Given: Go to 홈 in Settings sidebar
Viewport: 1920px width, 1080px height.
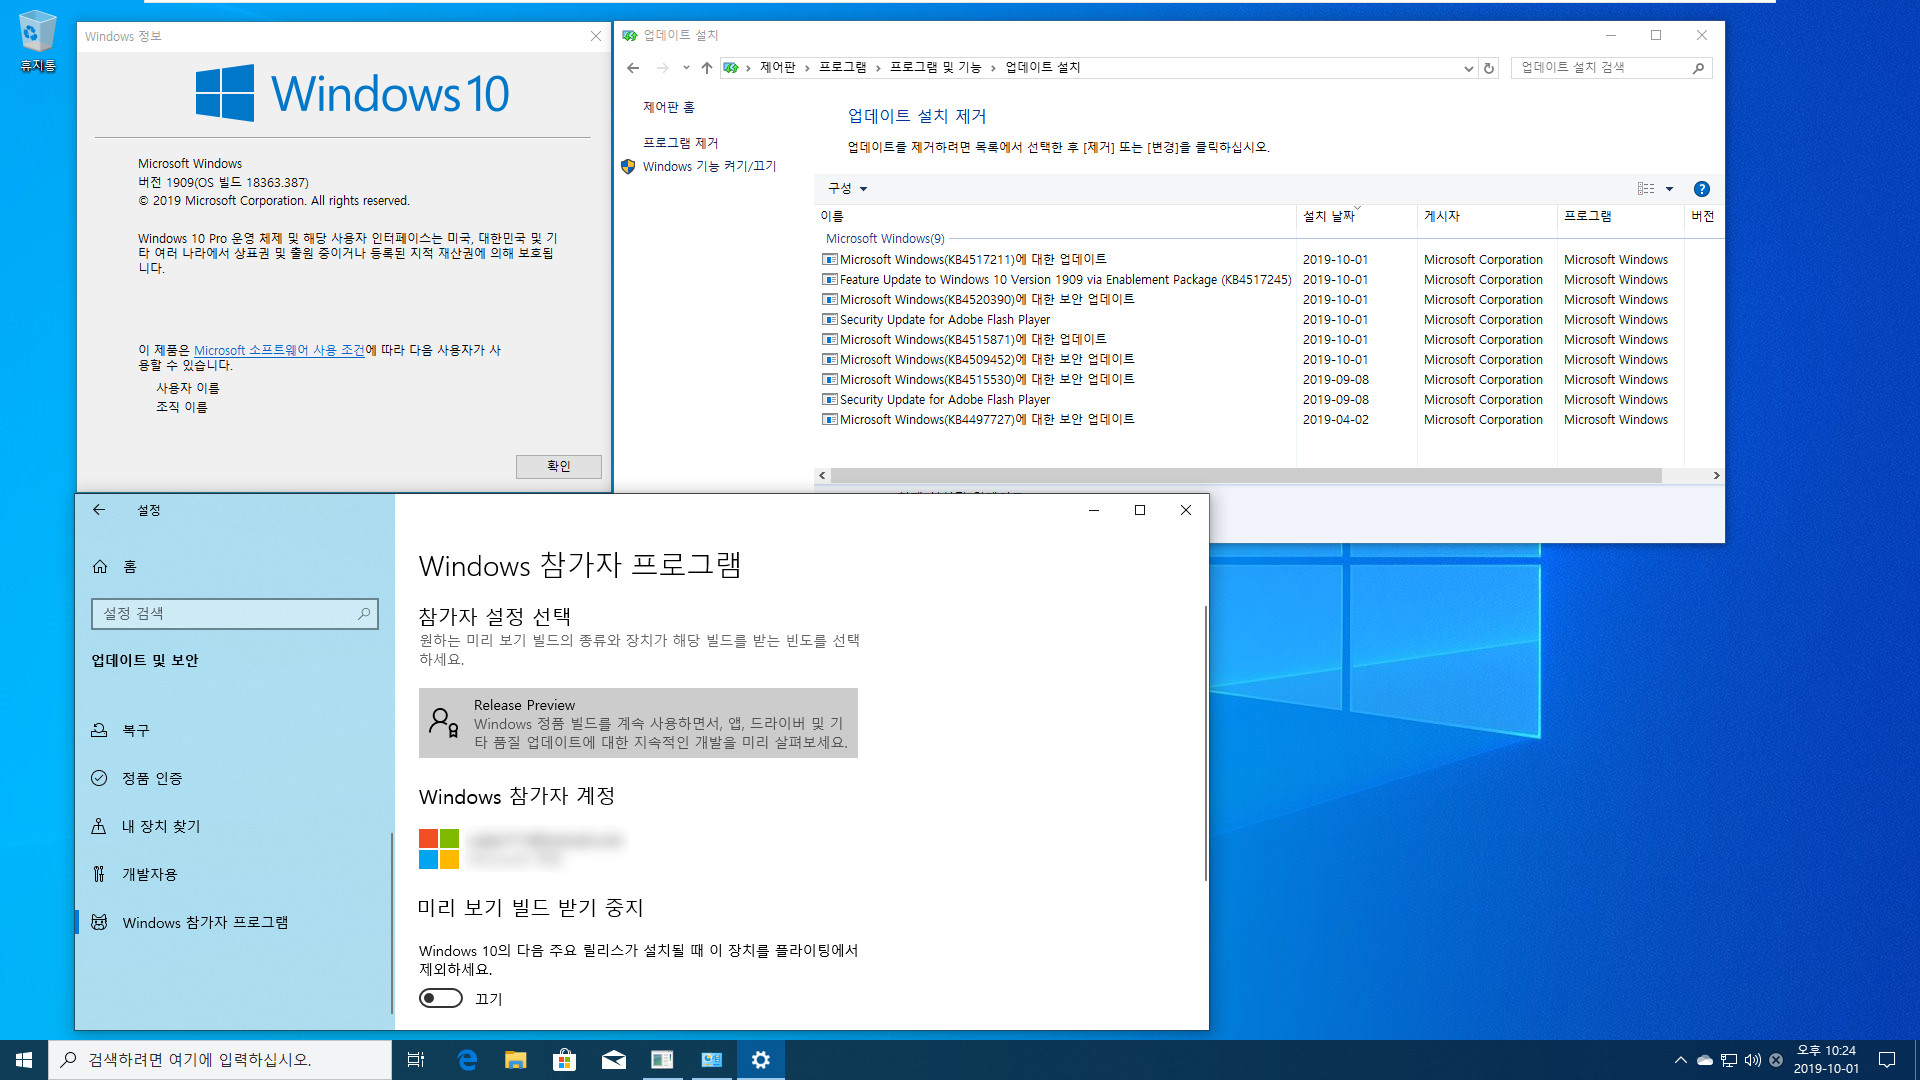Looking at the screenshot, I should point(234,566).
